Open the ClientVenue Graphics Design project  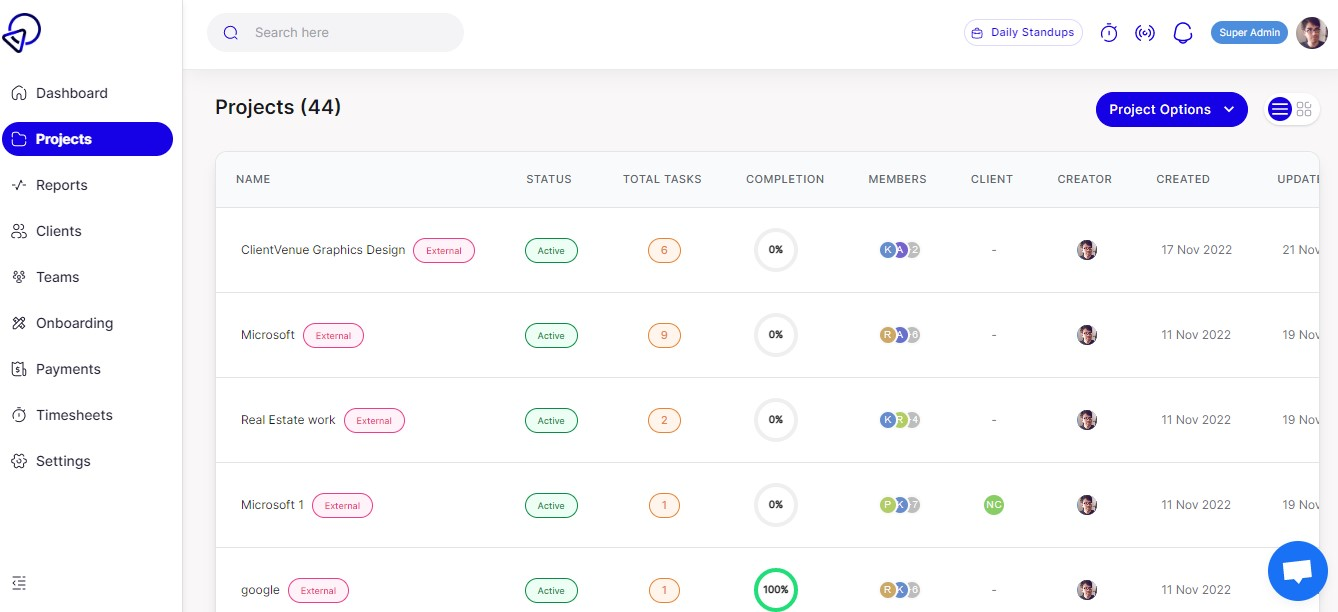(322, 250)
